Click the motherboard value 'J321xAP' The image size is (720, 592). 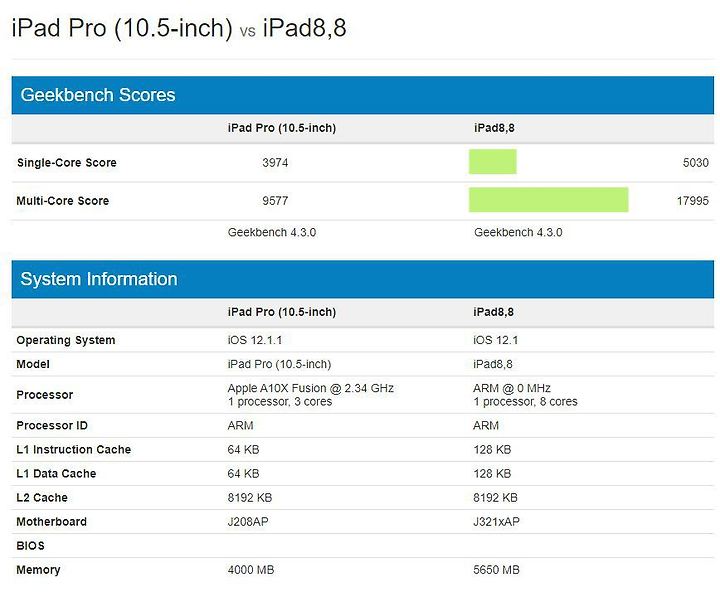tap(496, 522)
